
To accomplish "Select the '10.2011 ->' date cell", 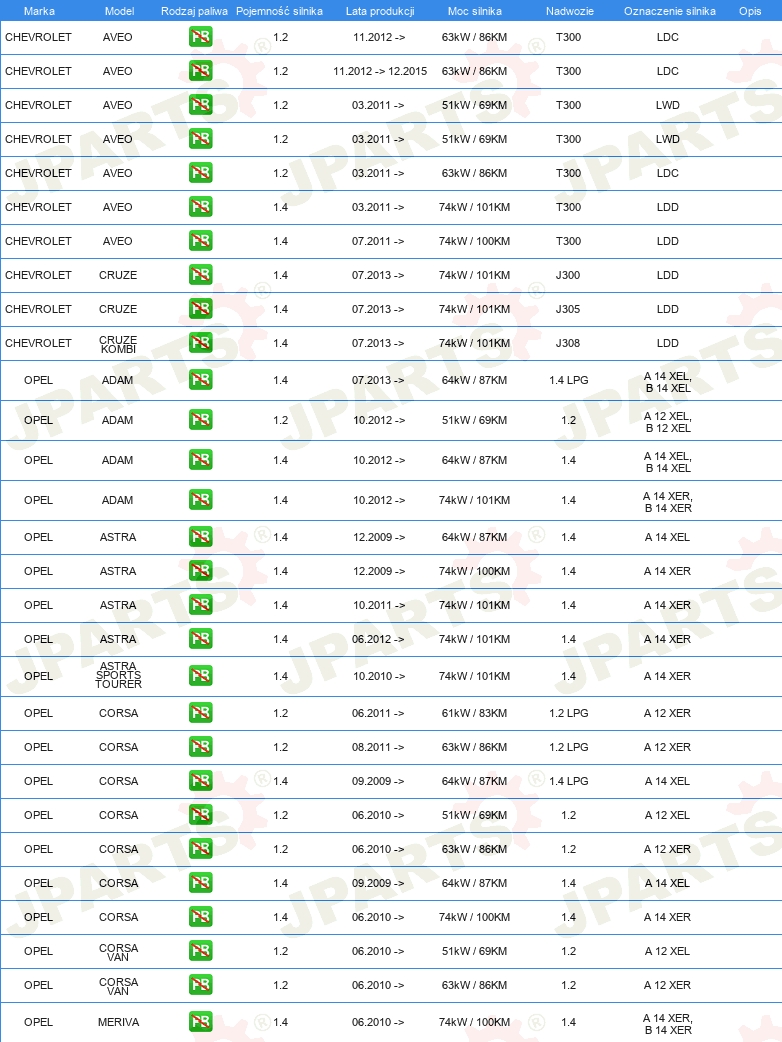I will click(x=379, y=605).
